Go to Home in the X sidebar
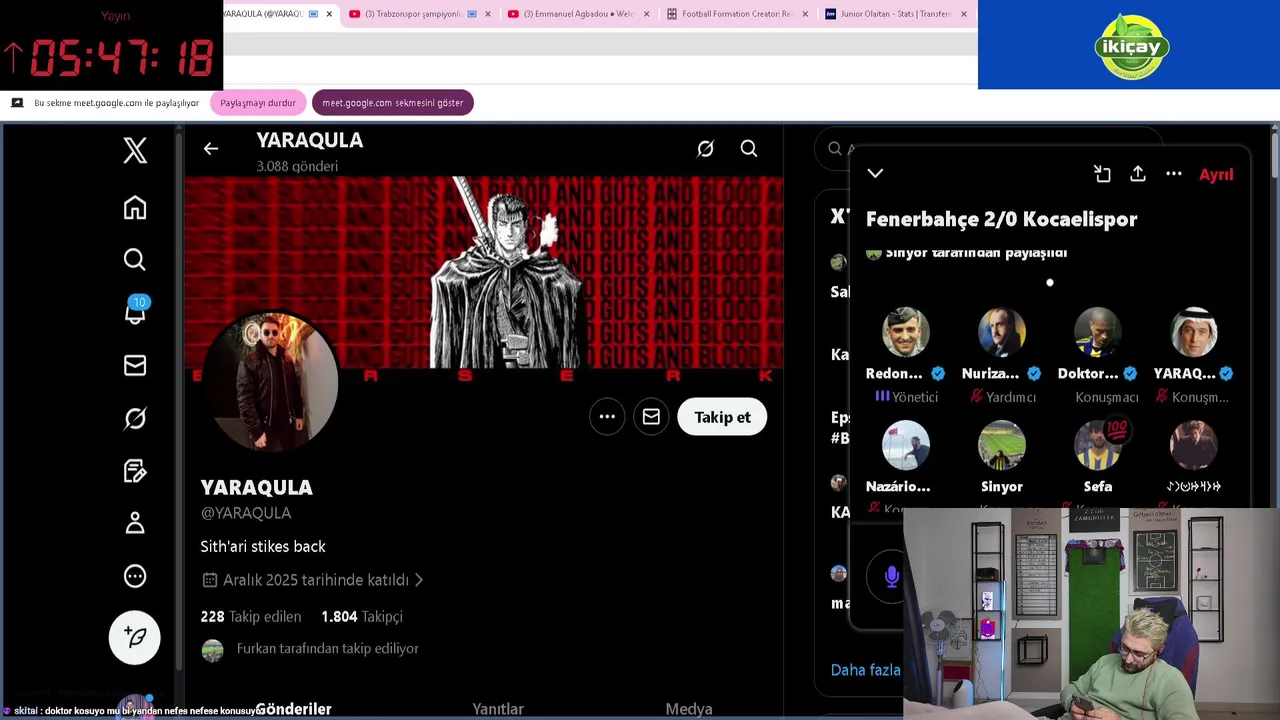Image resolution: width=1280 pixels, height=720 pixels. (x=135, y=207)
